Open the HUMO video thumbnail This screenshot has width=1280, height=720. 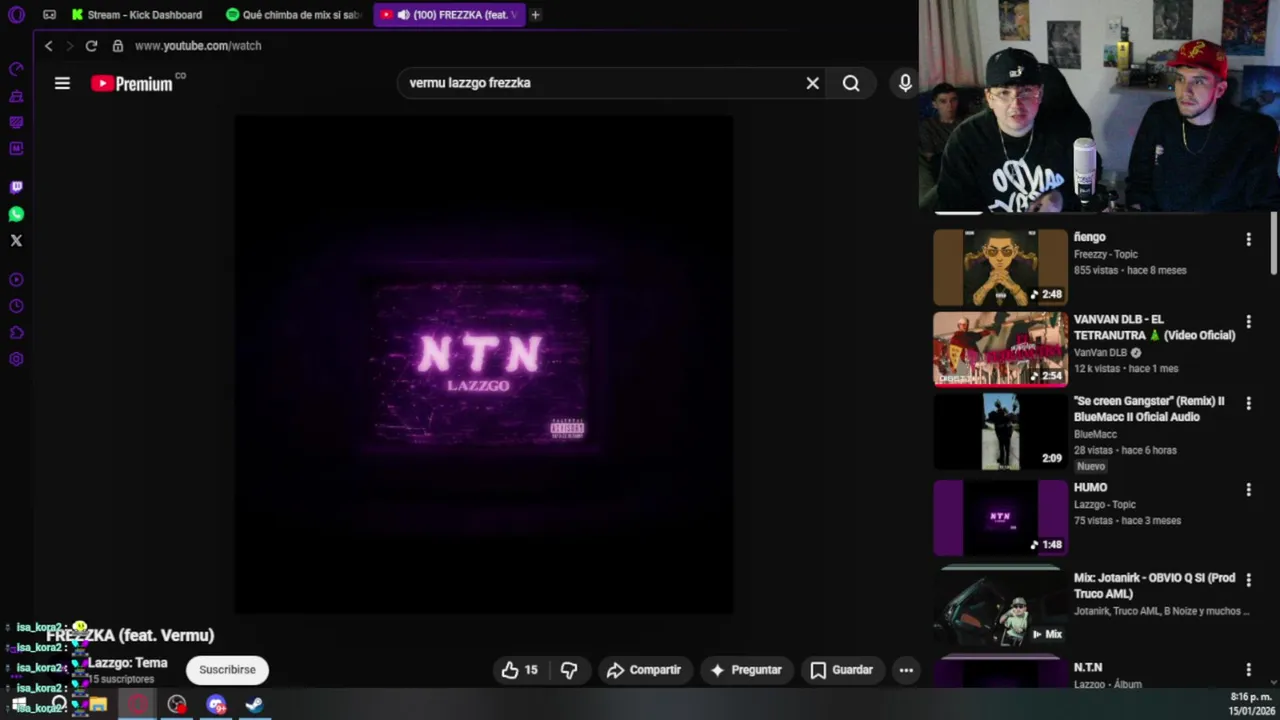tap(1000, 517)
